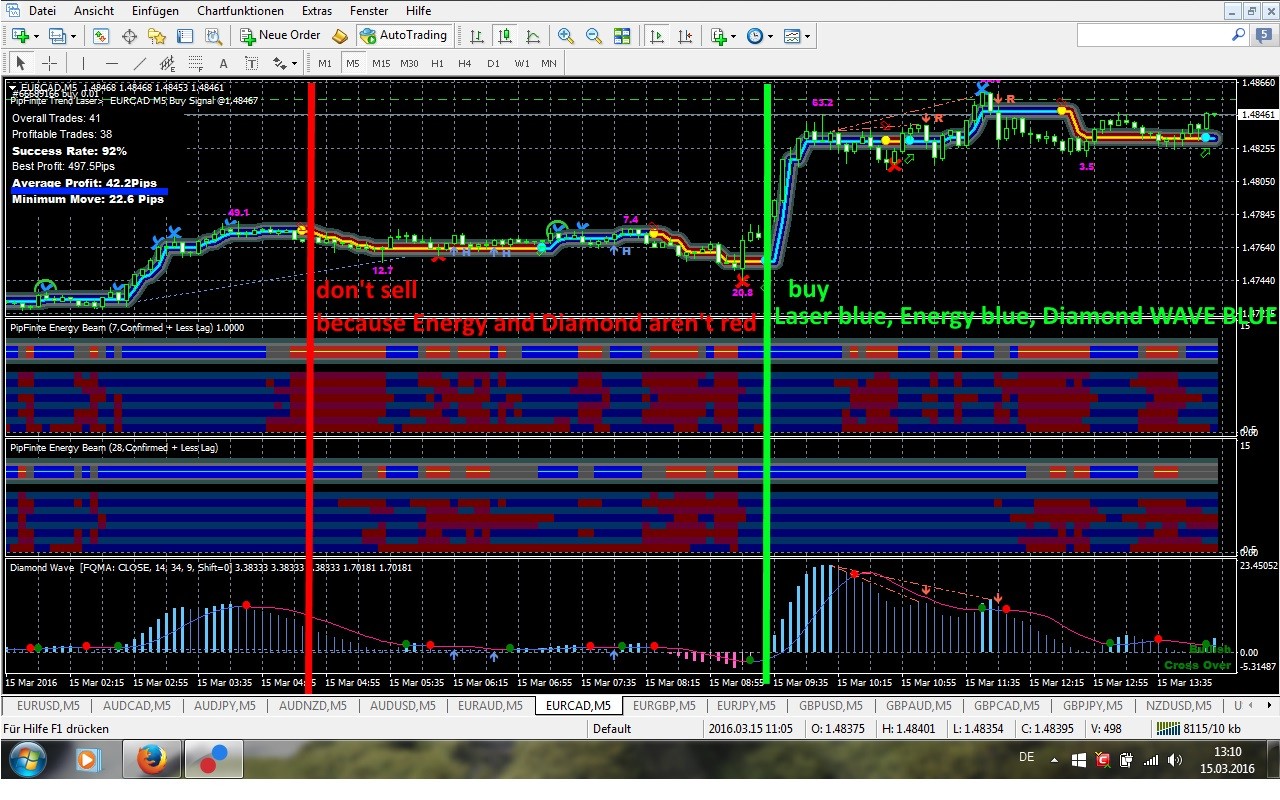Switch chart to candlestick mode
This screenshot has width=1280, height=800.
click(505, 36)
